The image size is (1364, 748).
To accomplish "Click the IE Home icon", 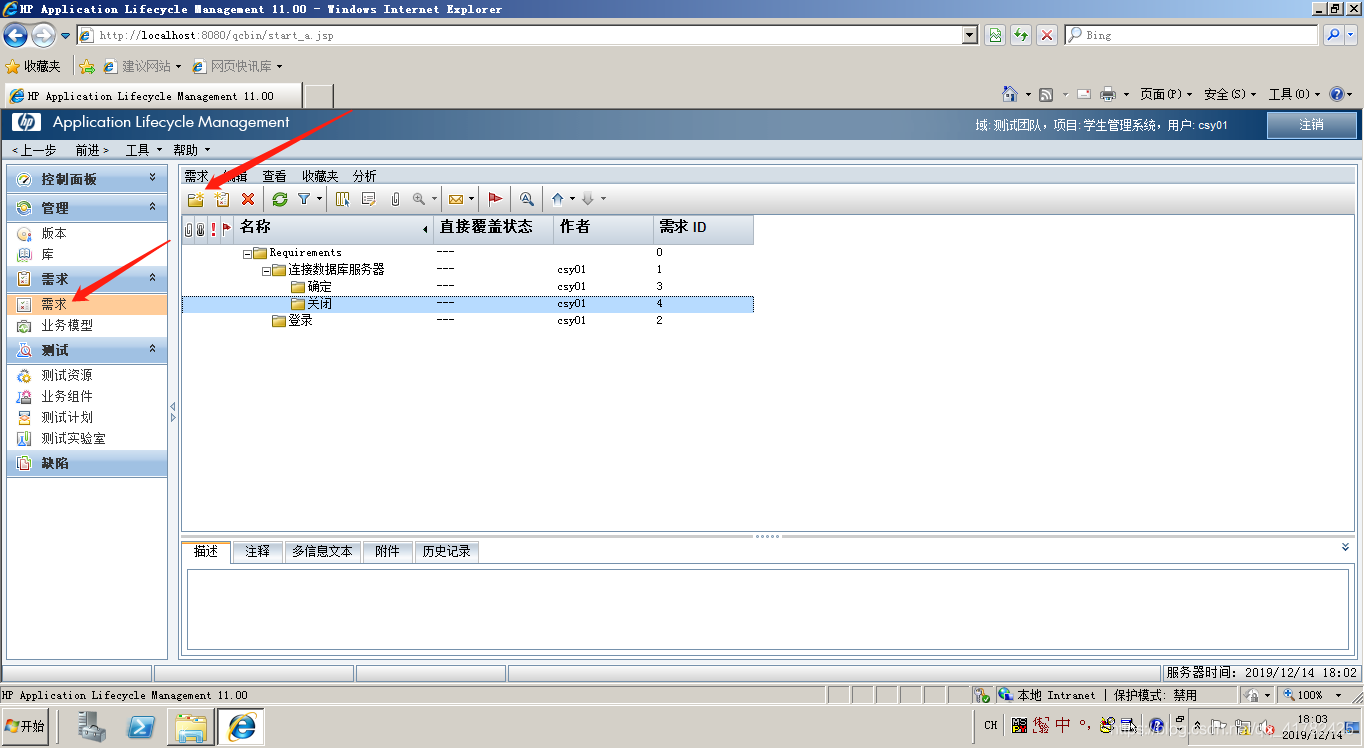I will tap(1011, 94).
